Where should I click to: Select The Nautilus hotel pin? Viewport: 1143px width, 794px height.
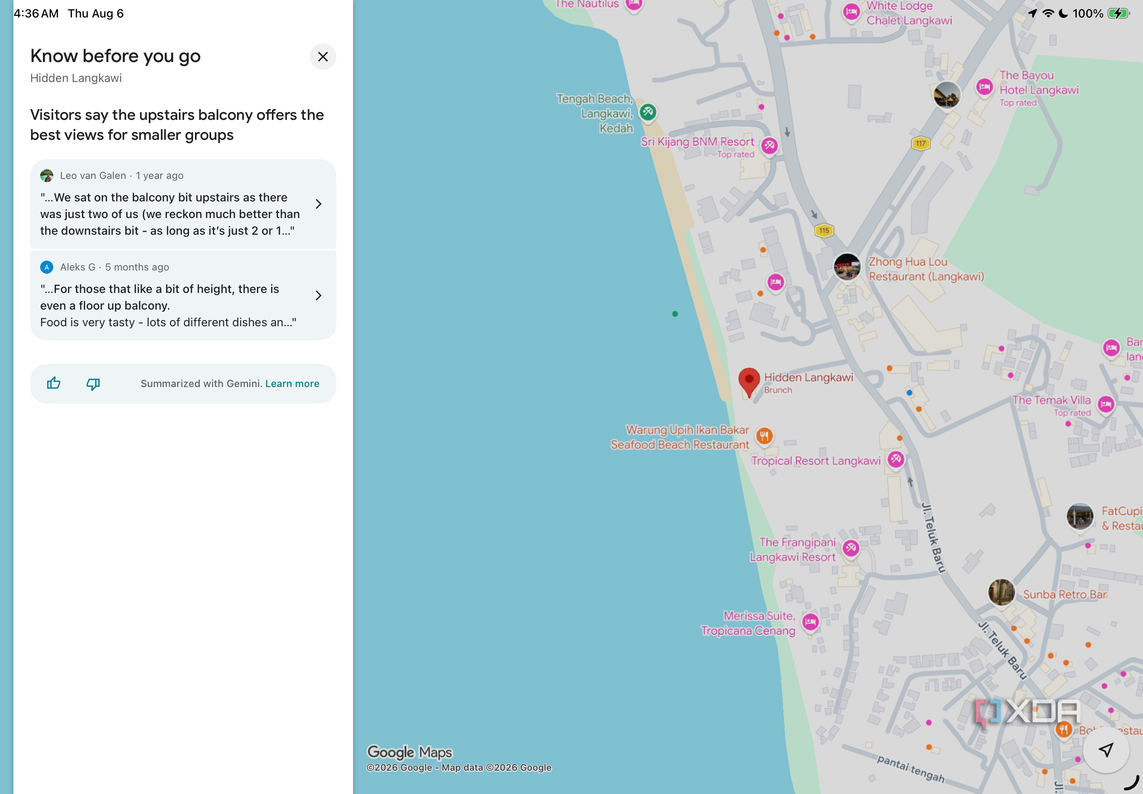[x=633, y=5]
